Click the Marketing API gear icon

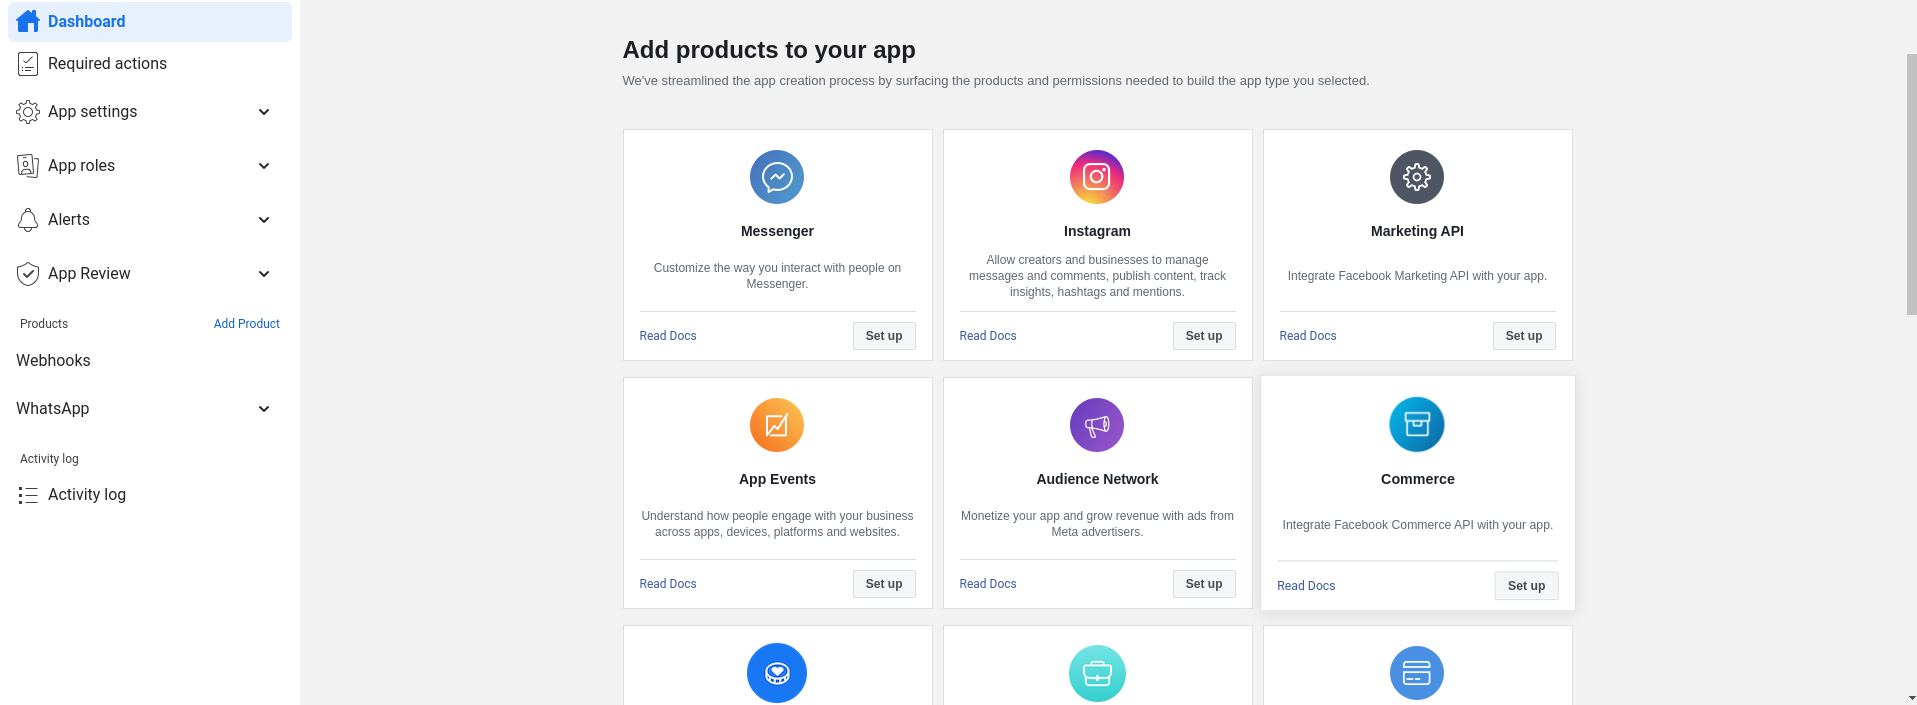[1417, 177]
